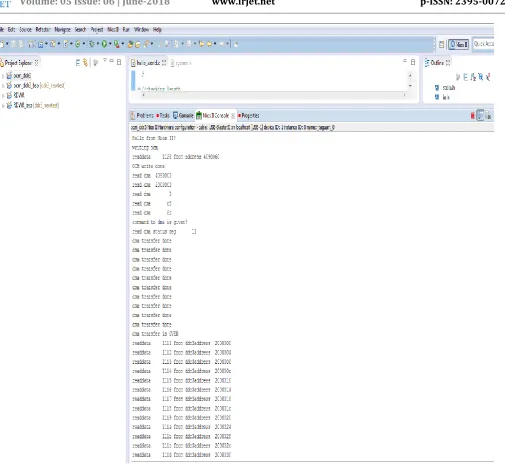The height and width of the screenshot is (466, 505).
Task: Click the Debug bug toolbar icon
Action: tap(91, 44)
